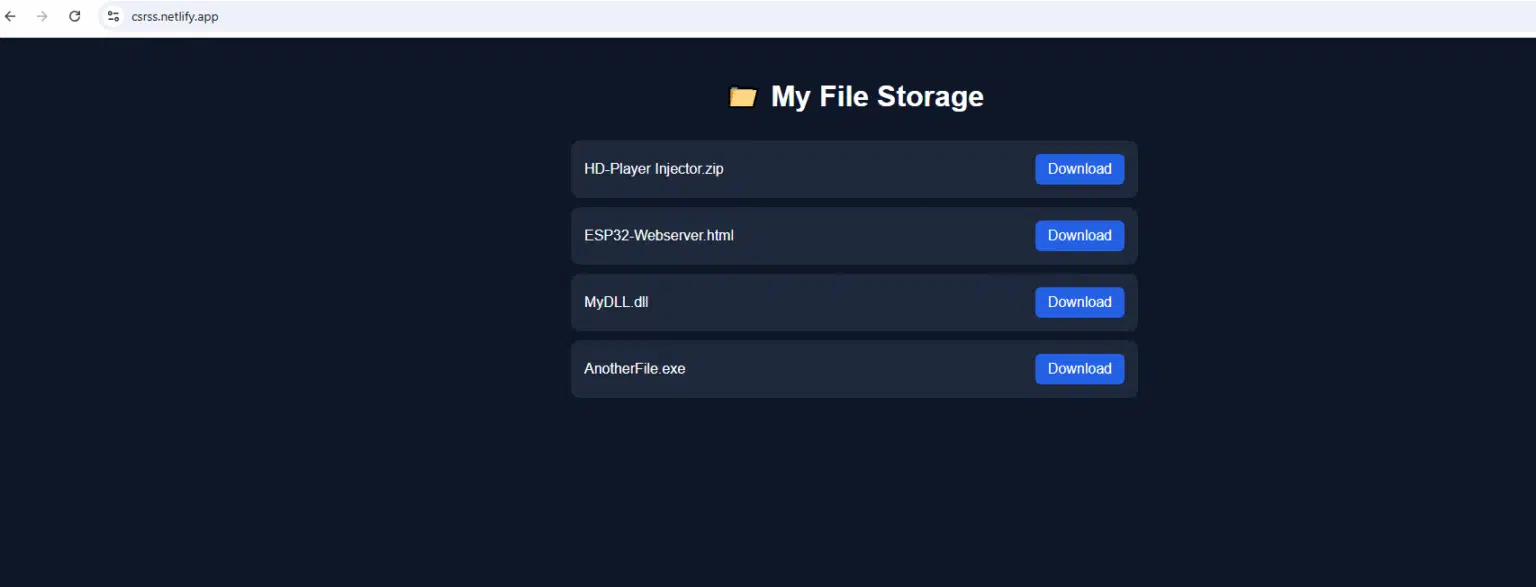The image size is (1536, 587).
Task: Download ESP32-Webserver.html
Action: click(1079, 235)
